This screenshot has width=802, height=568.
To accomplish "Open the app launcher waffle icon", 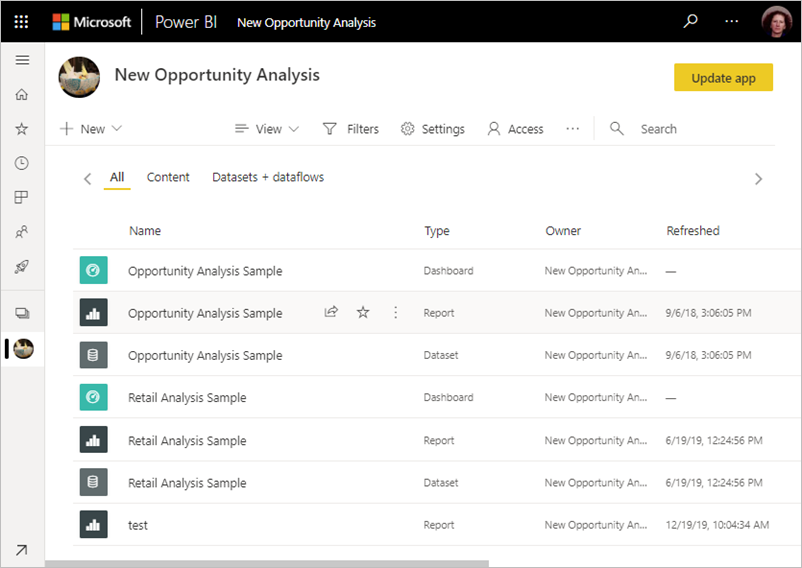I will pyautogui.click(x=21, y=21).
